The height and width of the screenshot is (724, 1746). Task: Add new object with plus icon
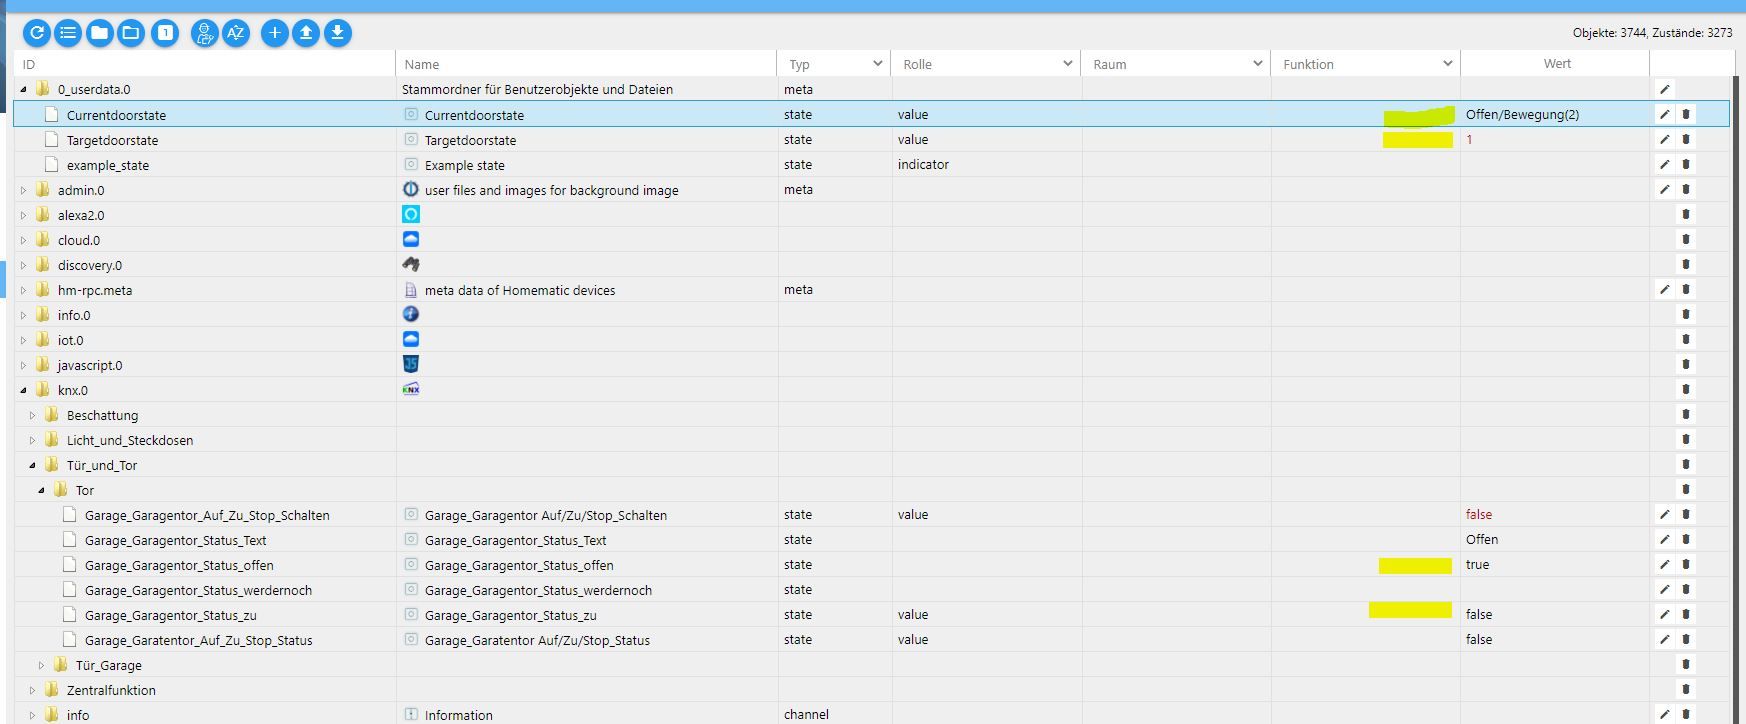pos(275,33)
